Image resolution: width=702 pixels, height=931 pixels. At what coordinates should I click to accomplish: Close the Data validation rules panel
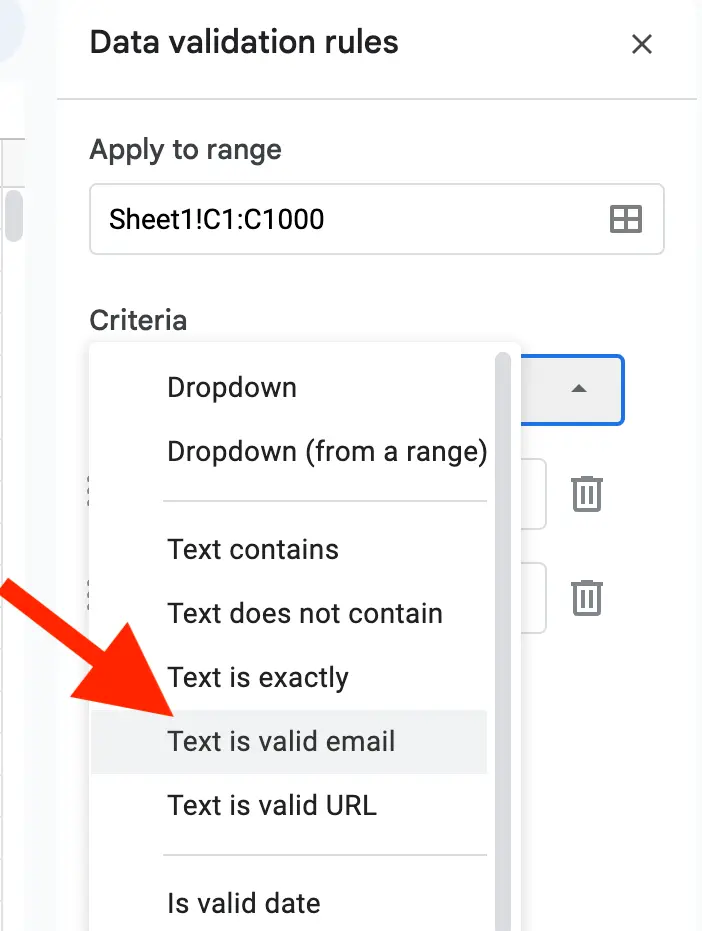pos(641,44)
